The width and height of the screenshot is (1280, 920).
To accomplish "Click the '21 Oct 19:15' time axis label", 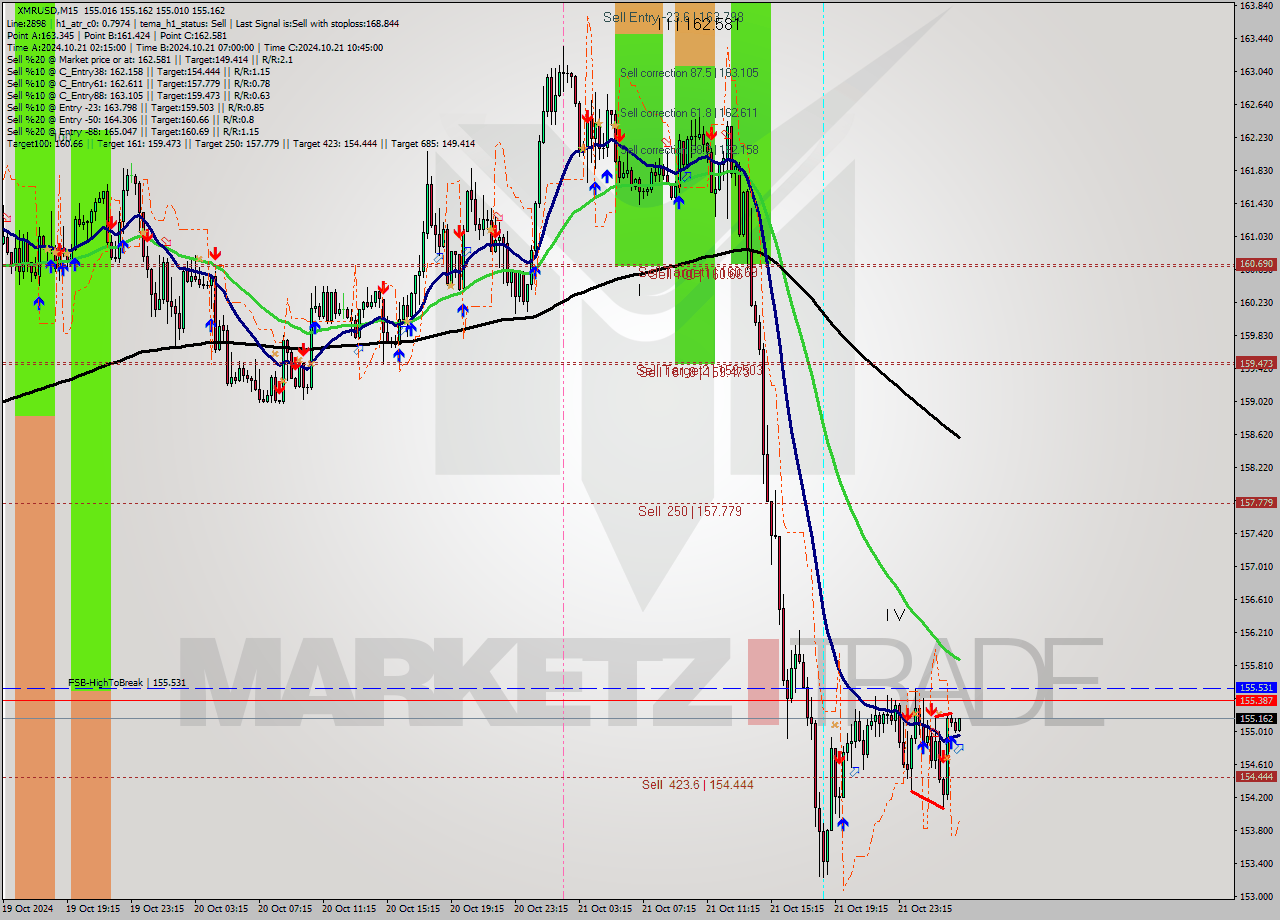I will click(x=861, y=909).
